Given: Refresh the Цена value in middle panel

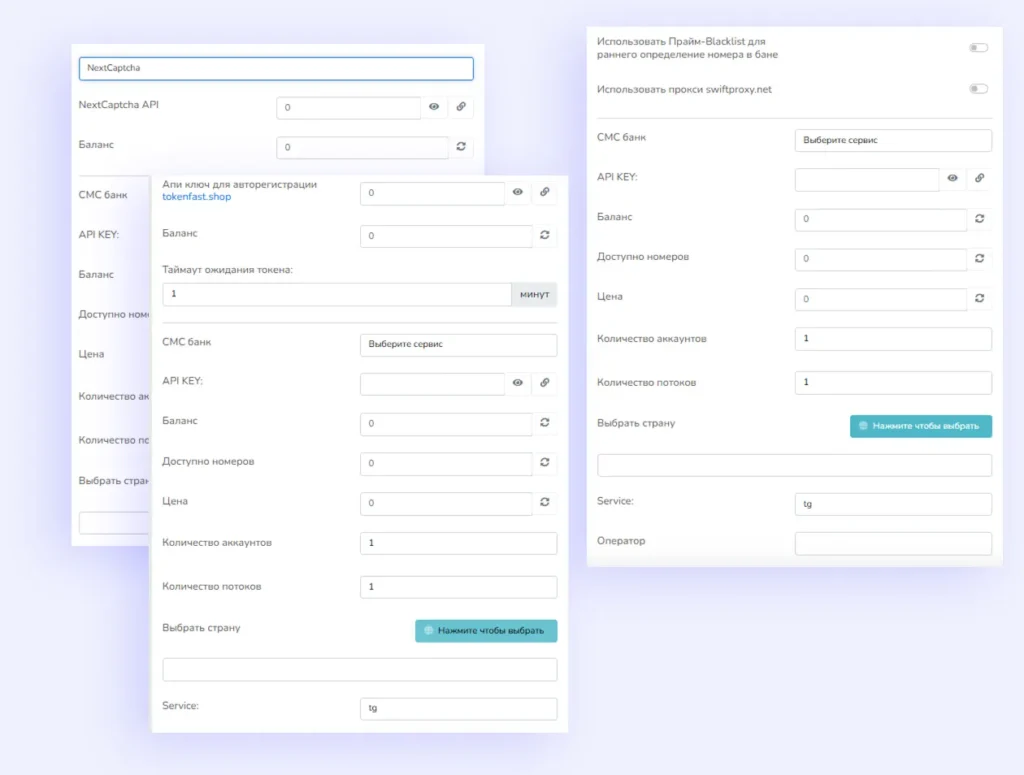Looking at the screenshot, I should pos(545,502).
